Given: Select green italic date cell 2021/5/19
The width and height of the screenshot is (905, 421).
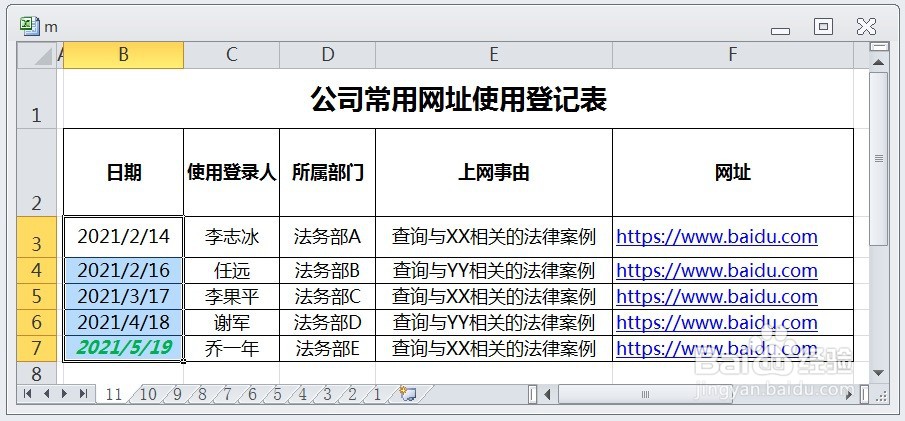Looking at the screenshot, I should pyautogui.click(x=124, y=348).
